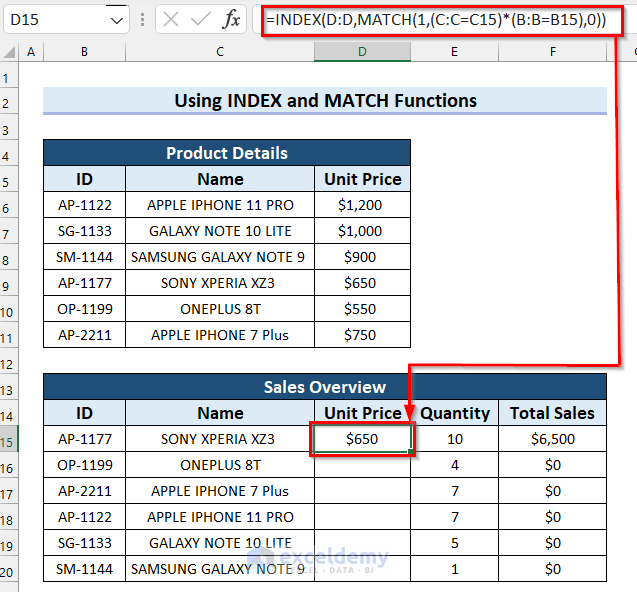Select 'APPLE IPHONE 7 Plus' in row 17
The width and height of the screenshot is (637, 592).
click(220, 491)
